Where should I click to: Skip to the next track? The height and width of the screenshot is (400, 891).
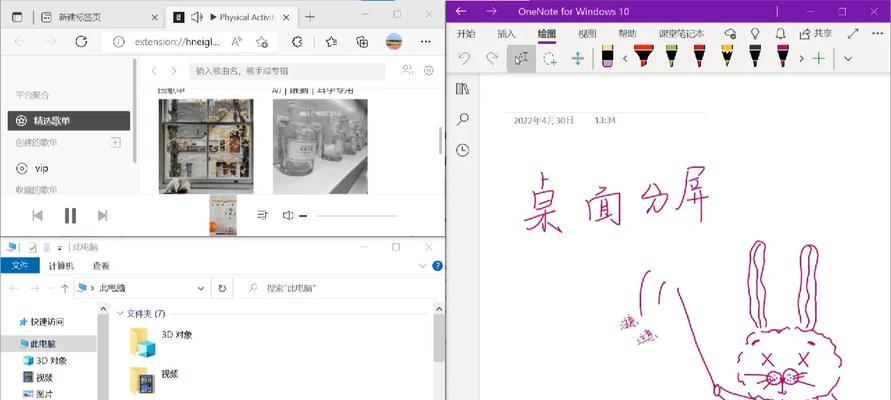pos(102,215)
